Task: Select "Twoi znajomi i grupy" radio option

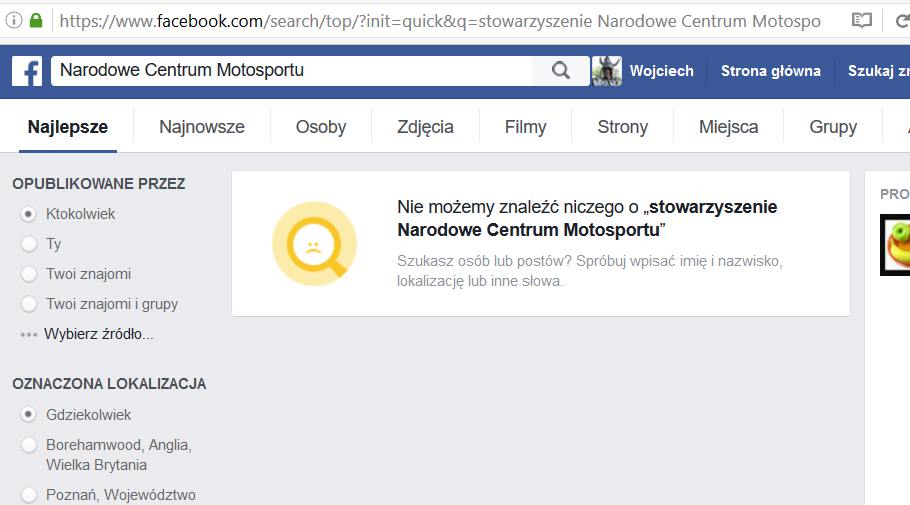Action: coord(28,304)
